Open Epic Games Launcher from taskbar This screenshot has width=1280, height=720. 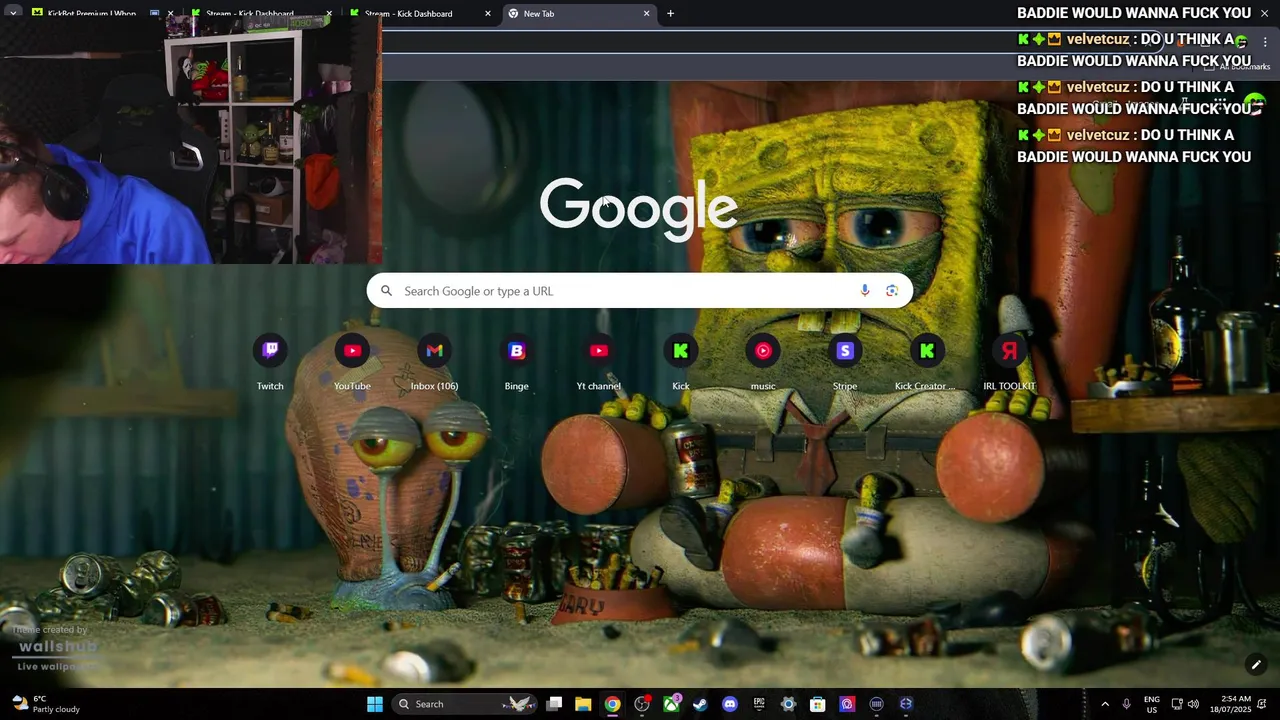pos(759,704)
